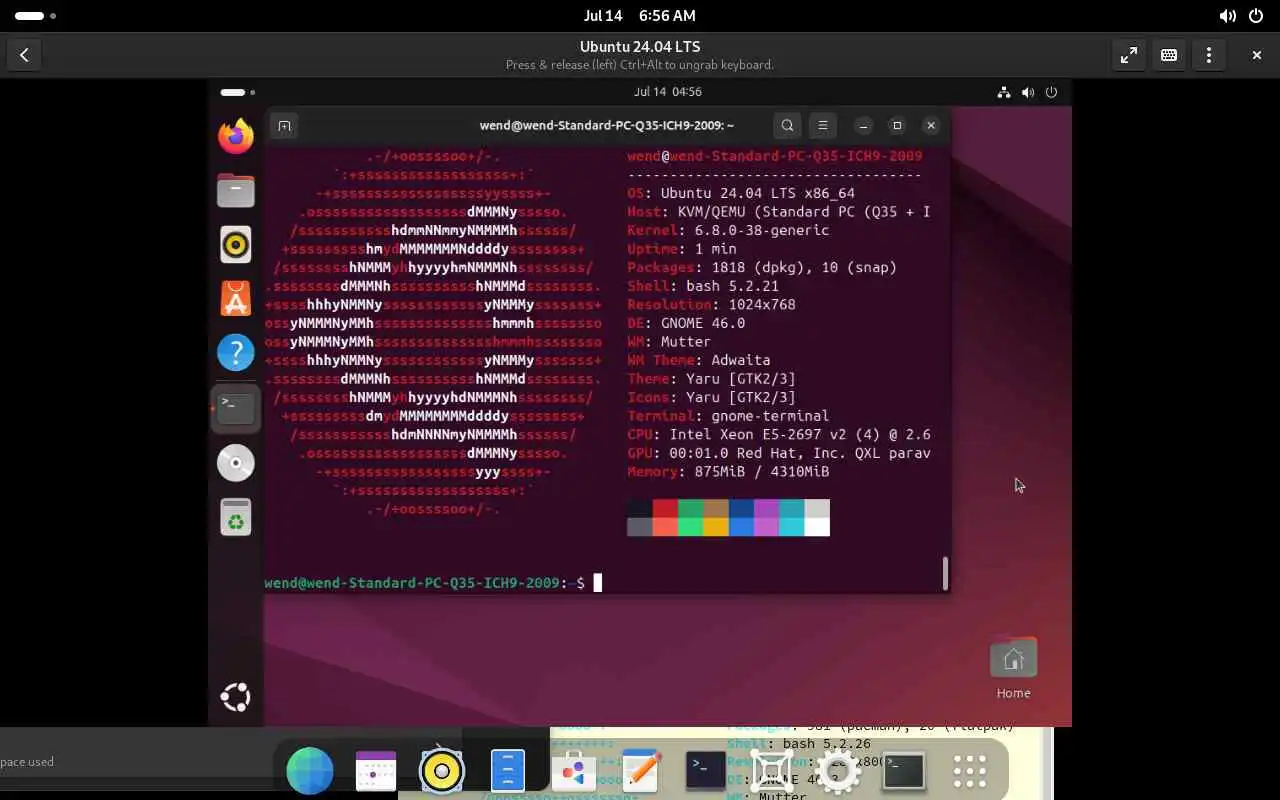Open the three-dot menu in Boxes header

[1209, 55]
